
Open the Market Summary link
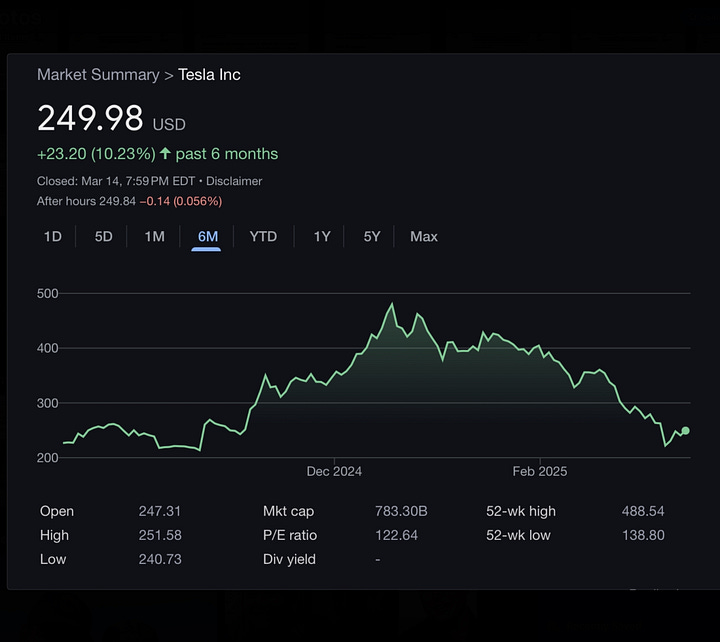[98, 74]
